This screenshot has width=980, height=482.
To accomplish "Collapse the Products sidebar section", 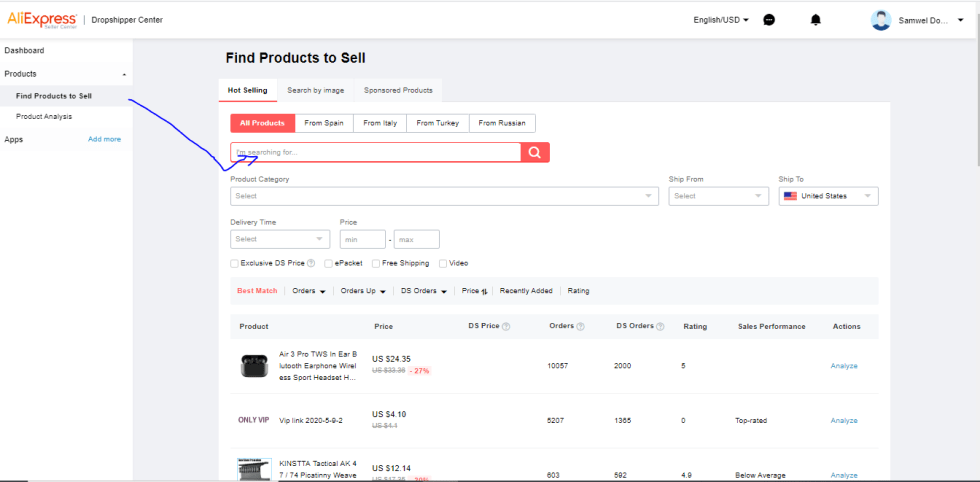I will (x=124, y=74).
